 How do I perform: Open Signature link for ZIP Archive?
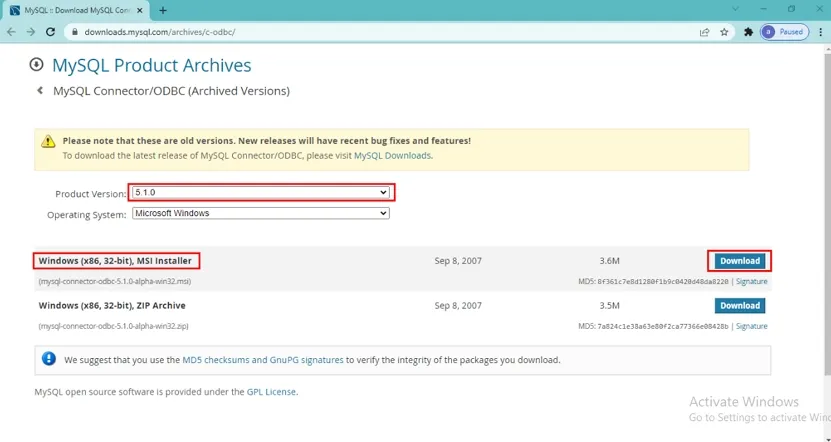click(x=752, y=326)
